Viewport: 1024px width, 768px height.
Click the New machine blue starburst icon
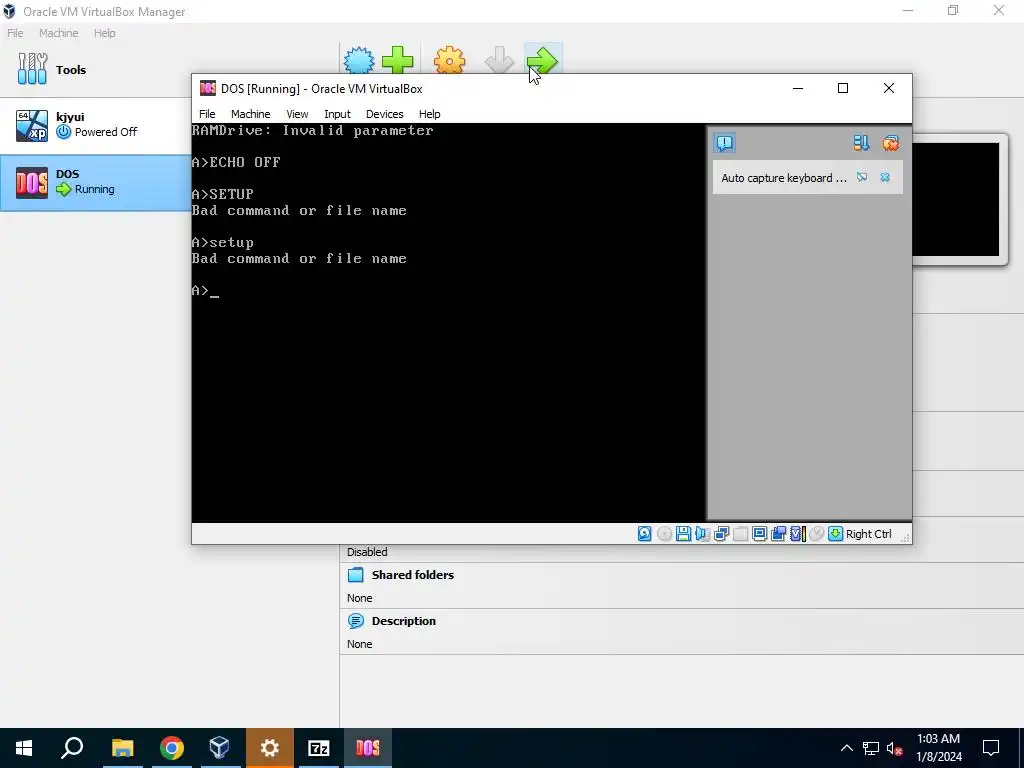[x=359, y=60]
